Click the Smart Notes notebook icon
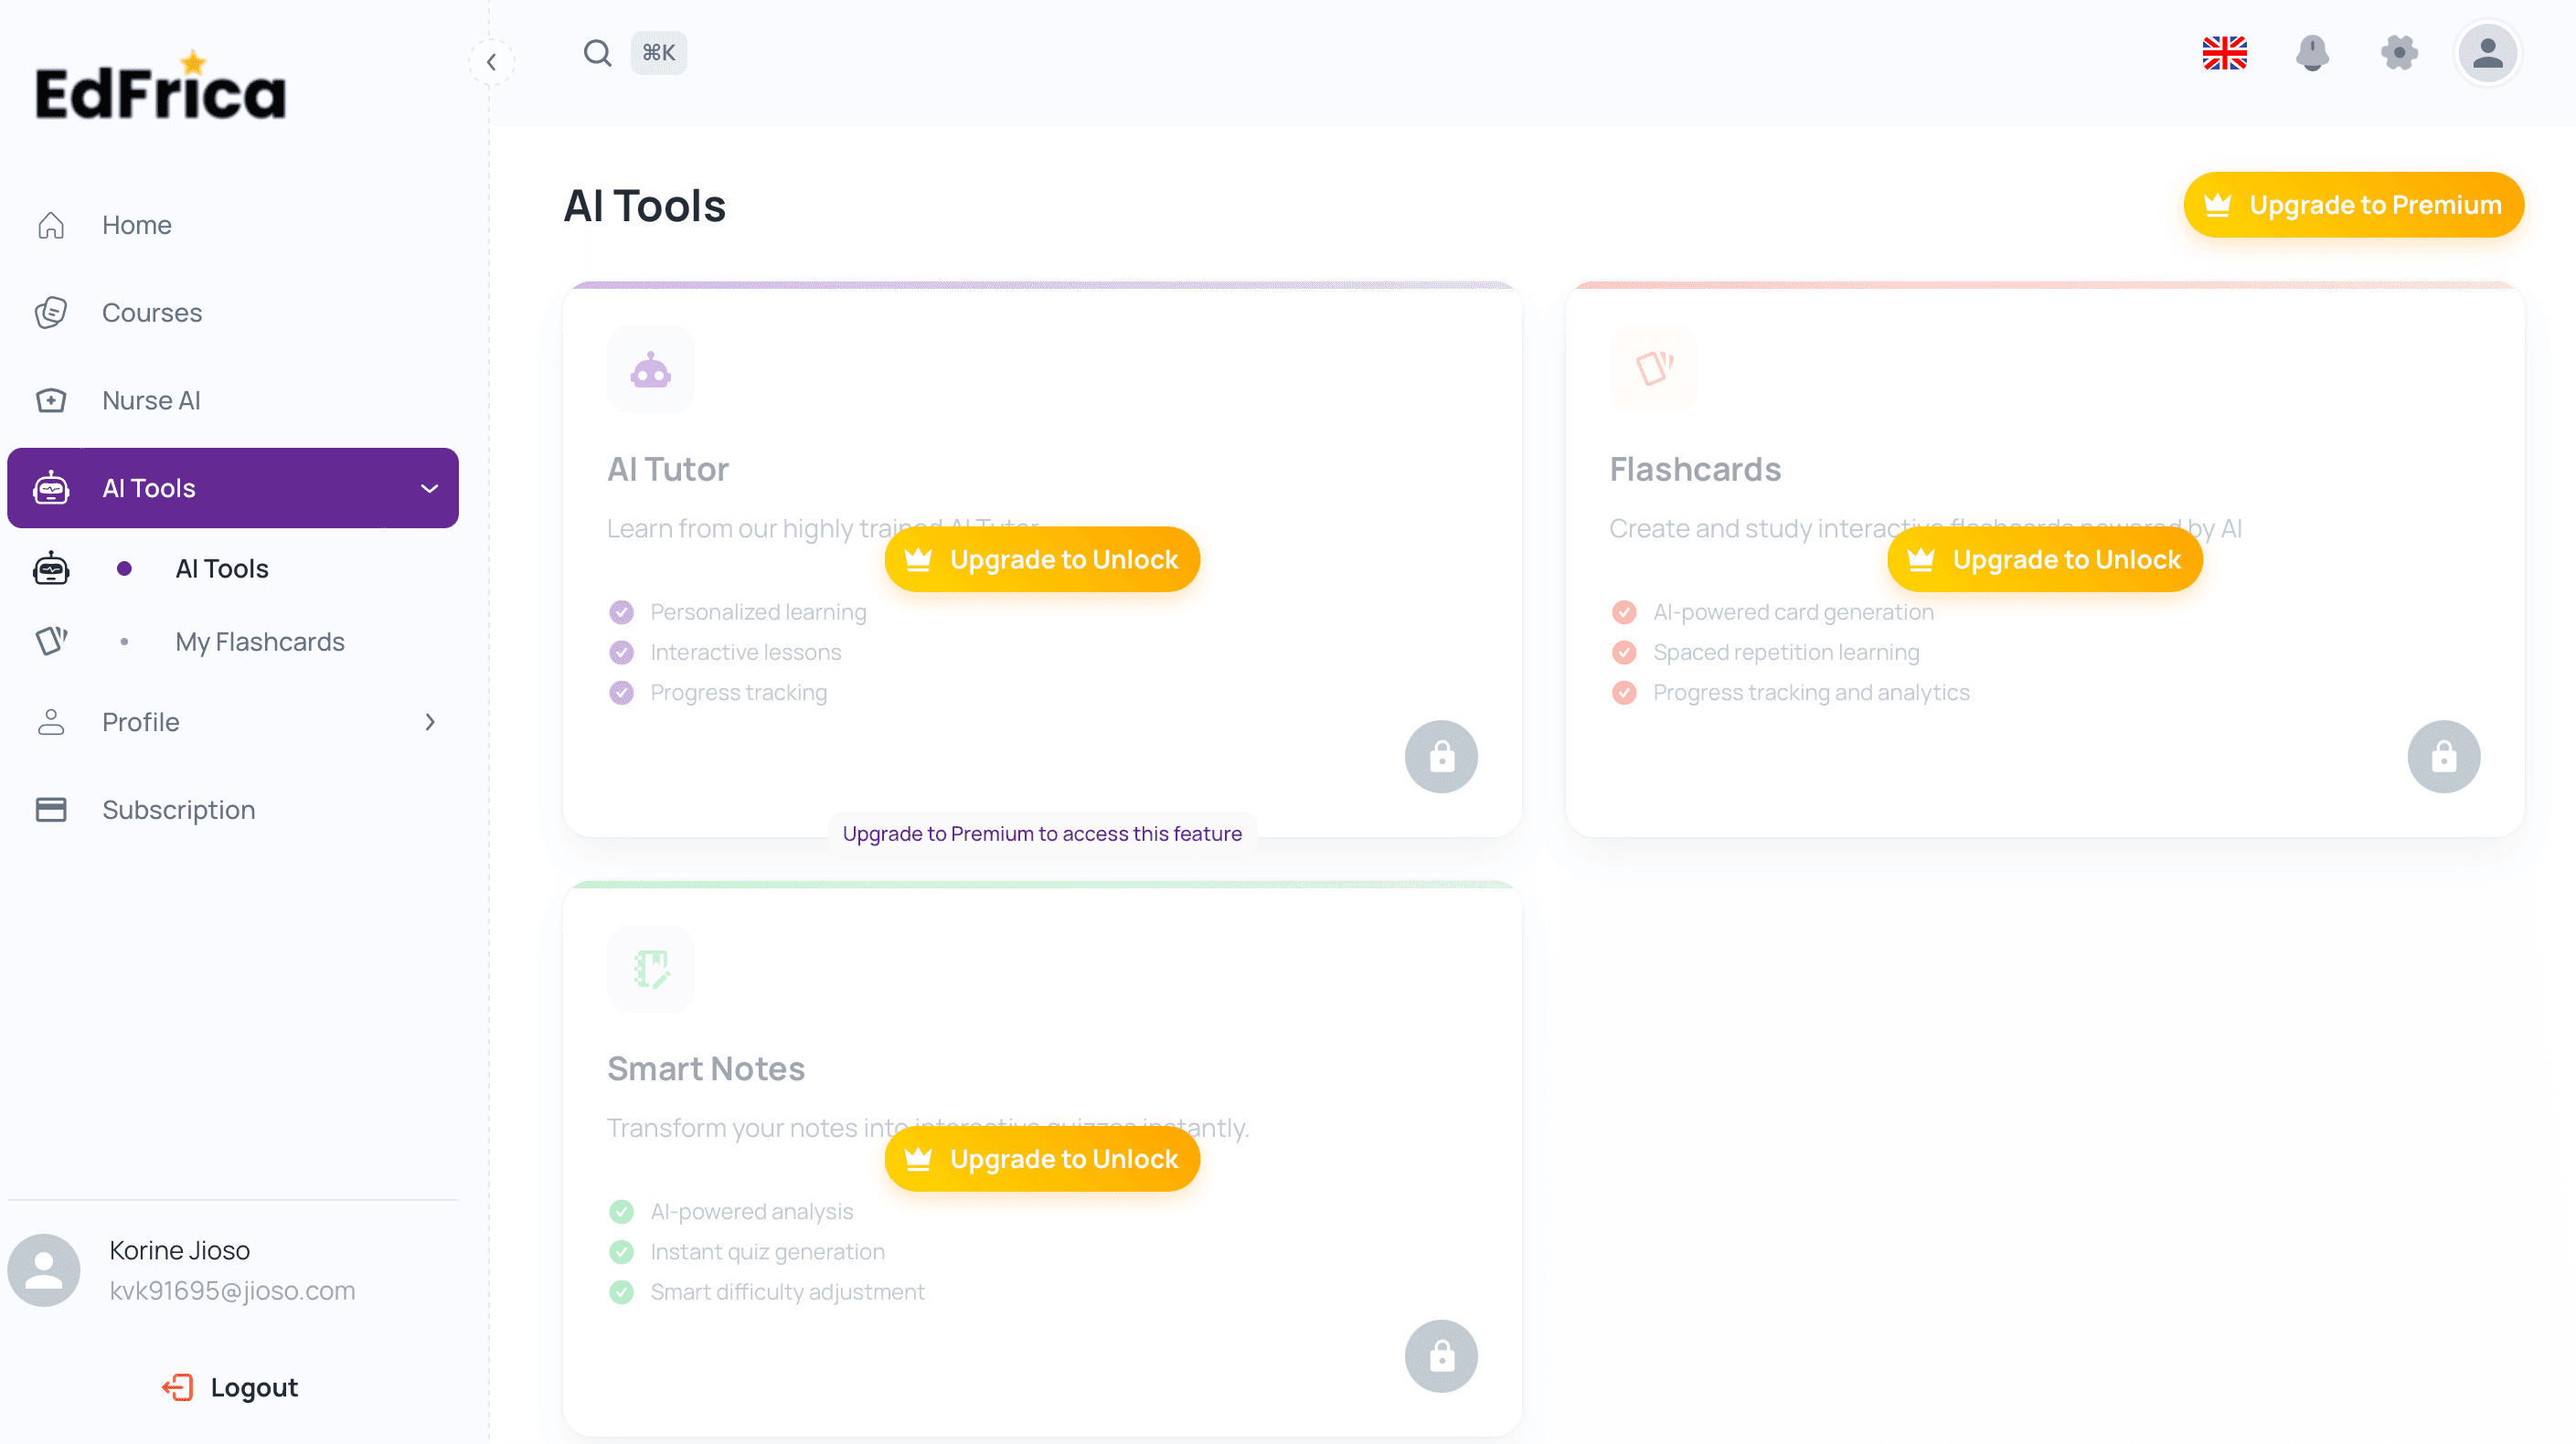2576x1444 pixels. [x=650, y=968]
